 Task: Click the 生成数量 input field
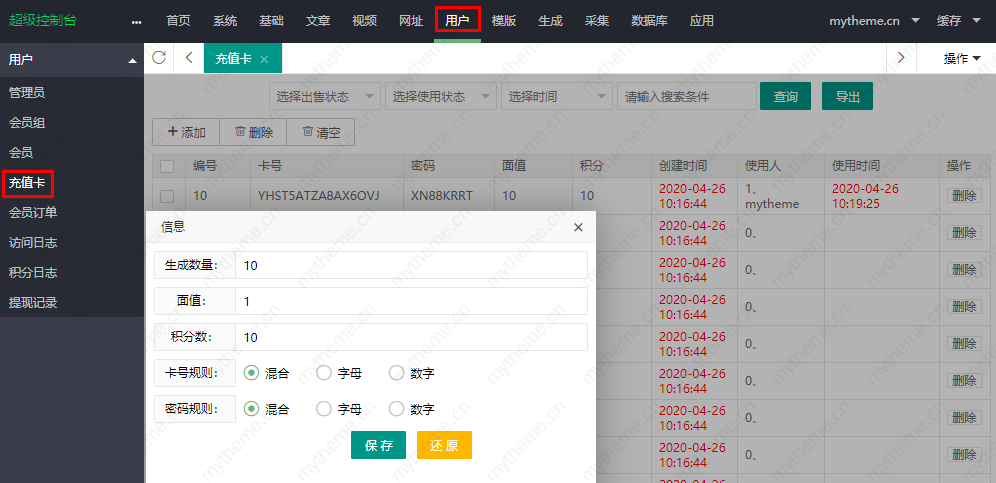pos(410,265)
